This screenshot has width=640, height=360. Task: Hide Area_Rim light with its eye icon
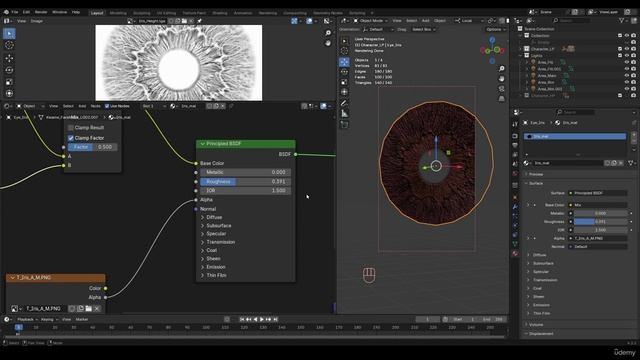[627, 82]
